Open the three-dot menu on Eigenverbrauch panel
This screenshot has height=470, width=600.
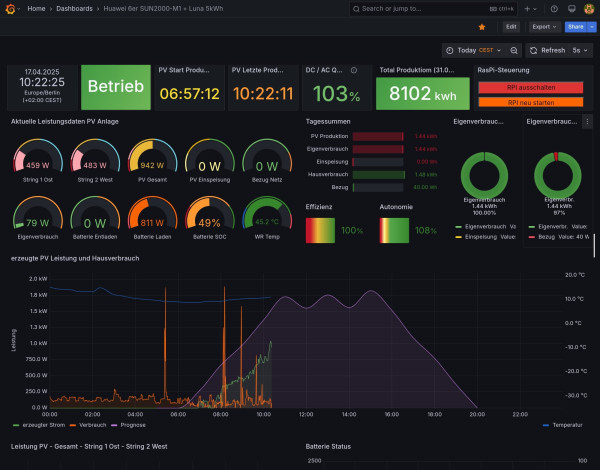(x=587, y=120)
